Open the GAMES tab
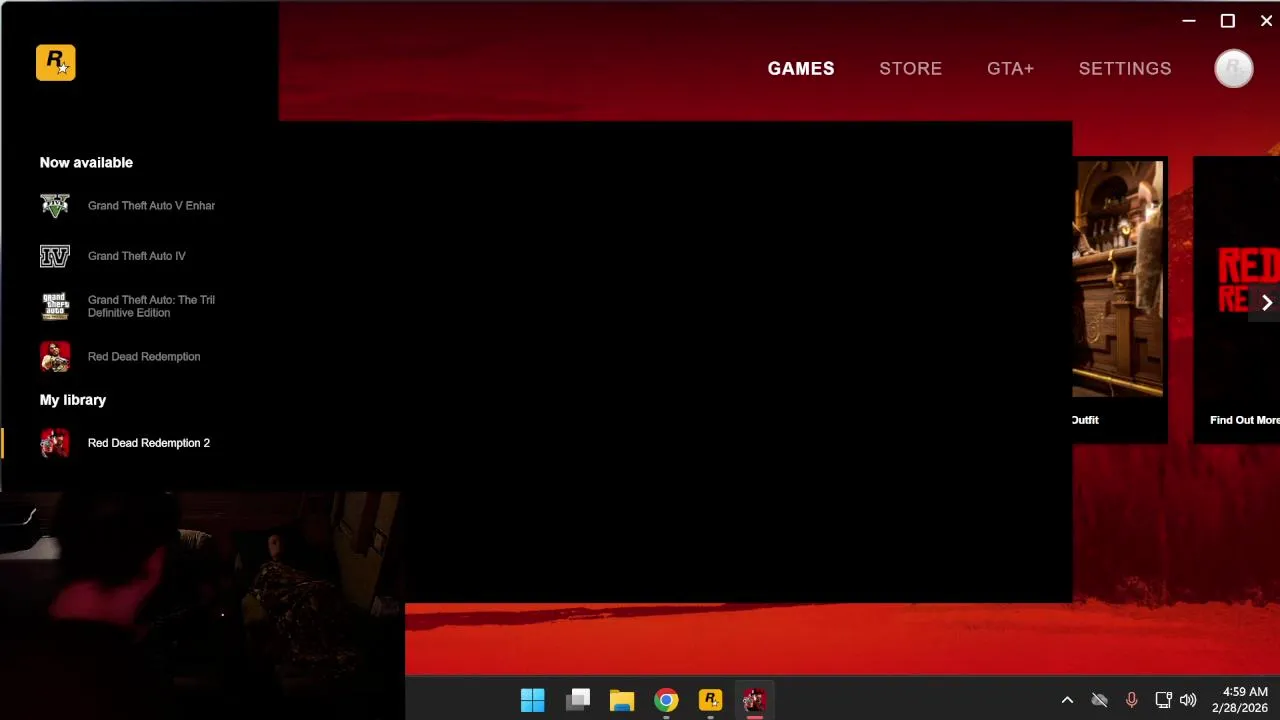The height and width of the screenshot is (720, 1280). [801, 69]
